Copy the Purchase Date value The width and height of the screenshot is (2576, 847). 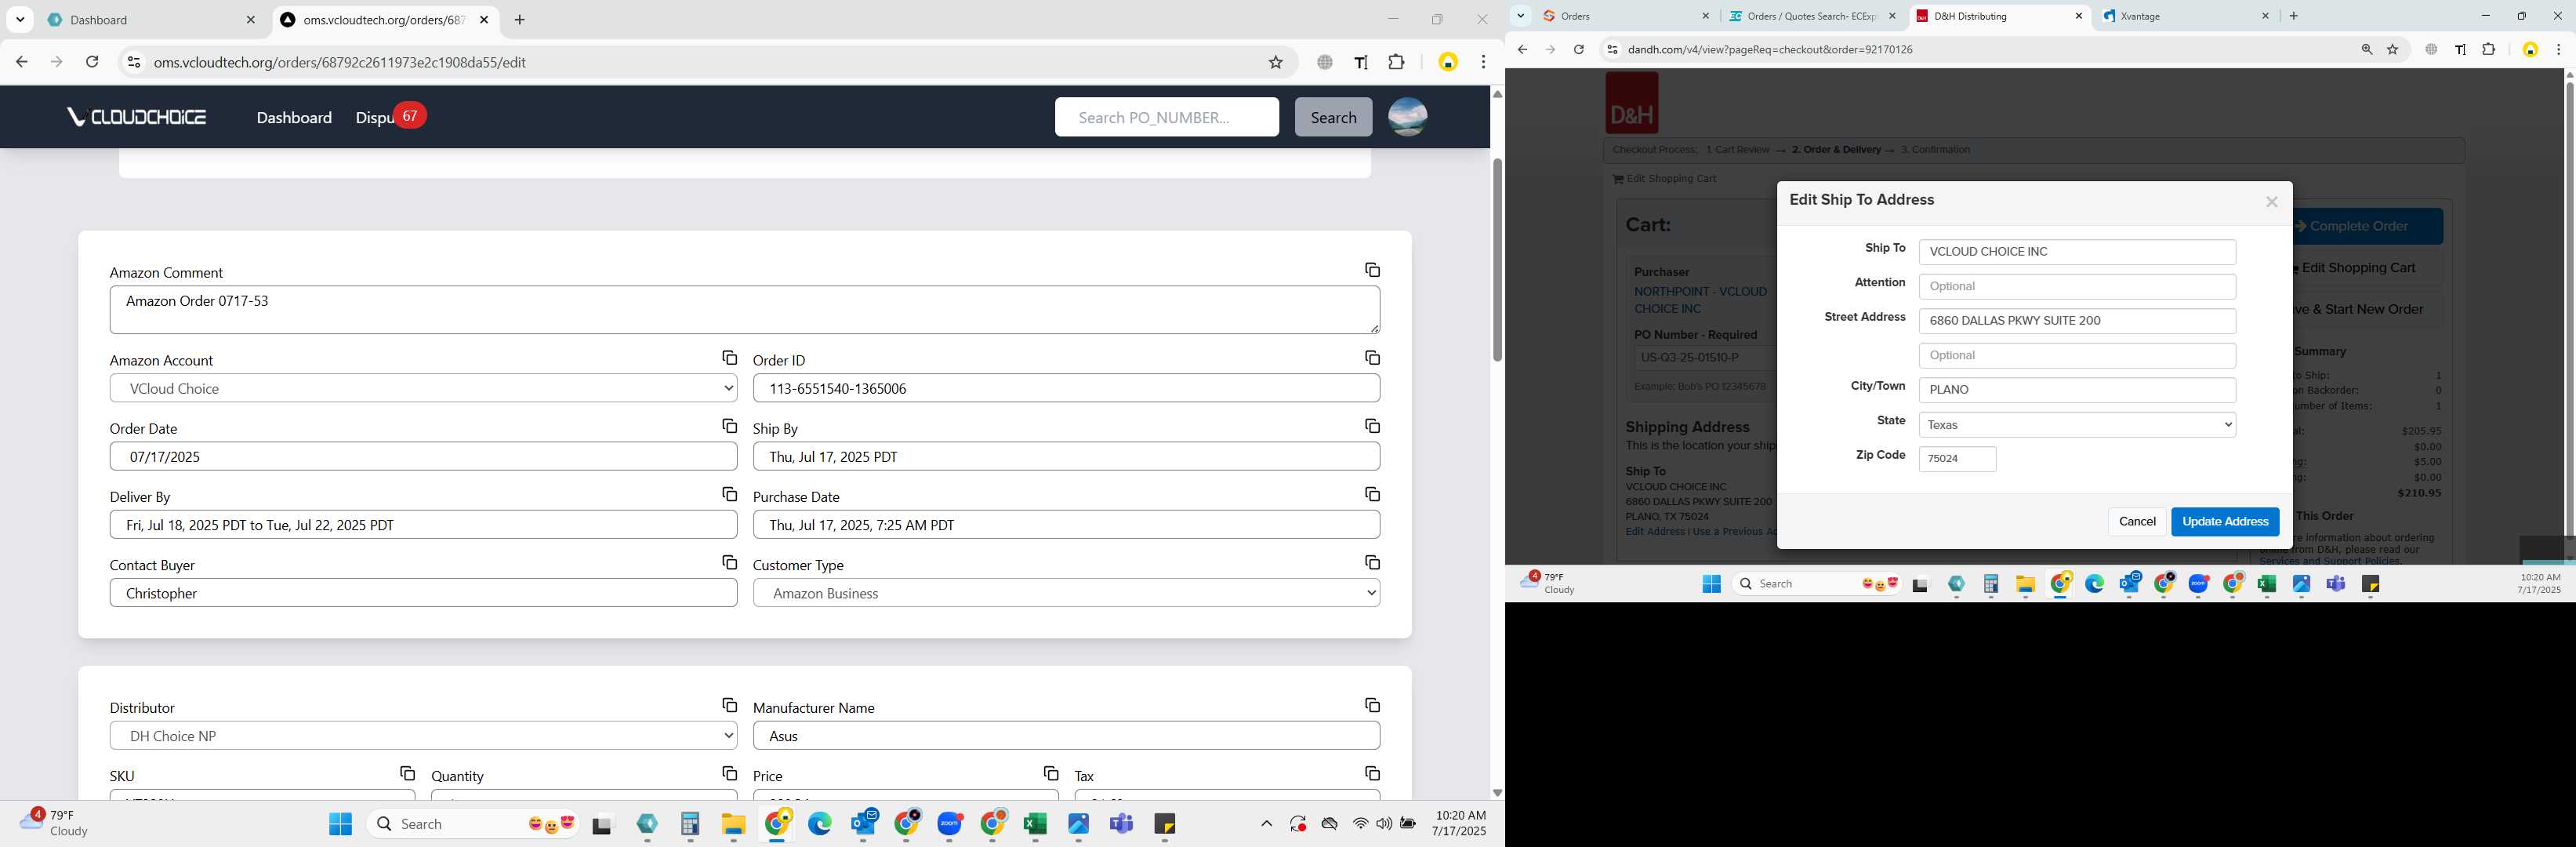pyautogui.click(x=1372, y=494)
